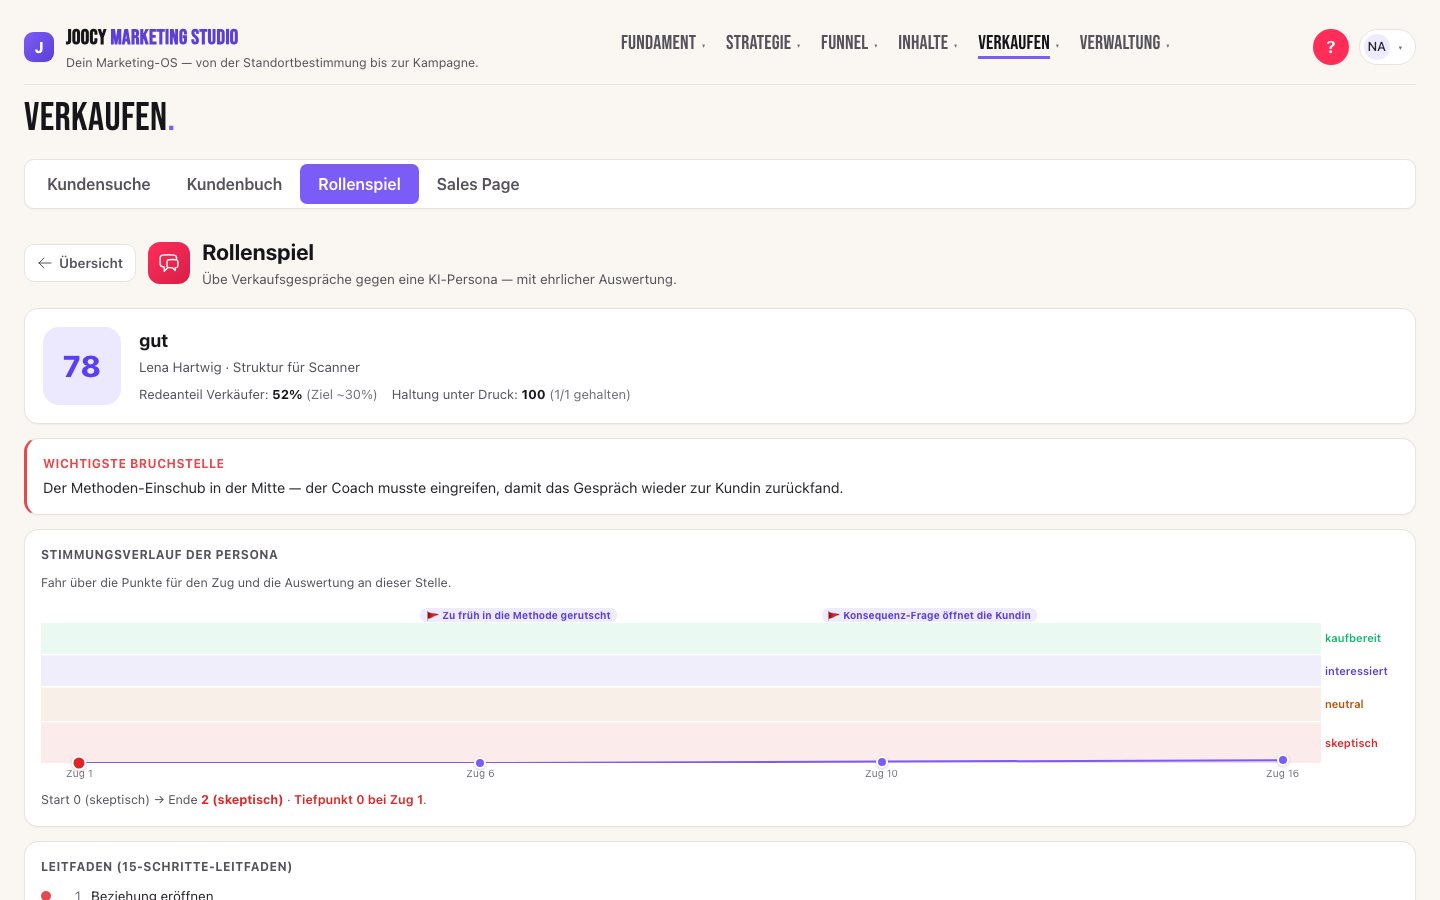
Task: Switch to the Kundensuche tab
Action: tap(99, 184)
